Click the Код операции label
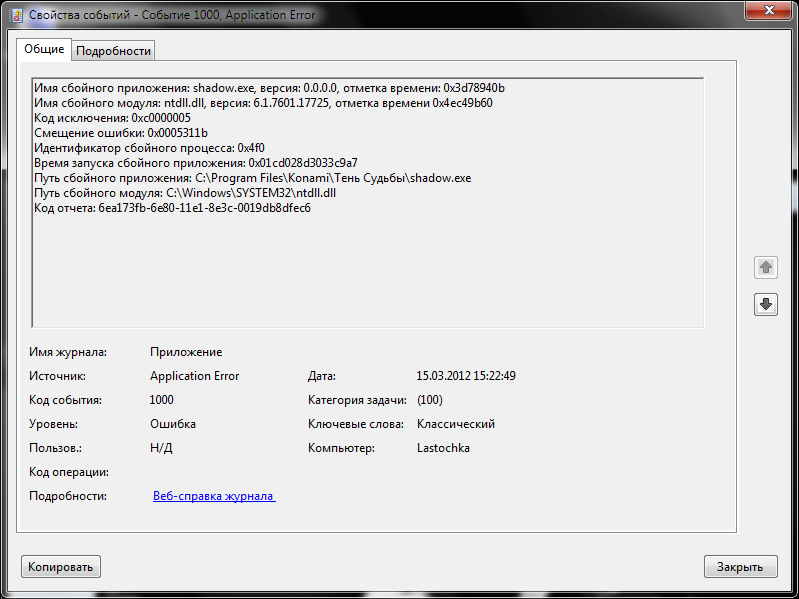This screenshot has width=799, height=599. pos(69,472)
